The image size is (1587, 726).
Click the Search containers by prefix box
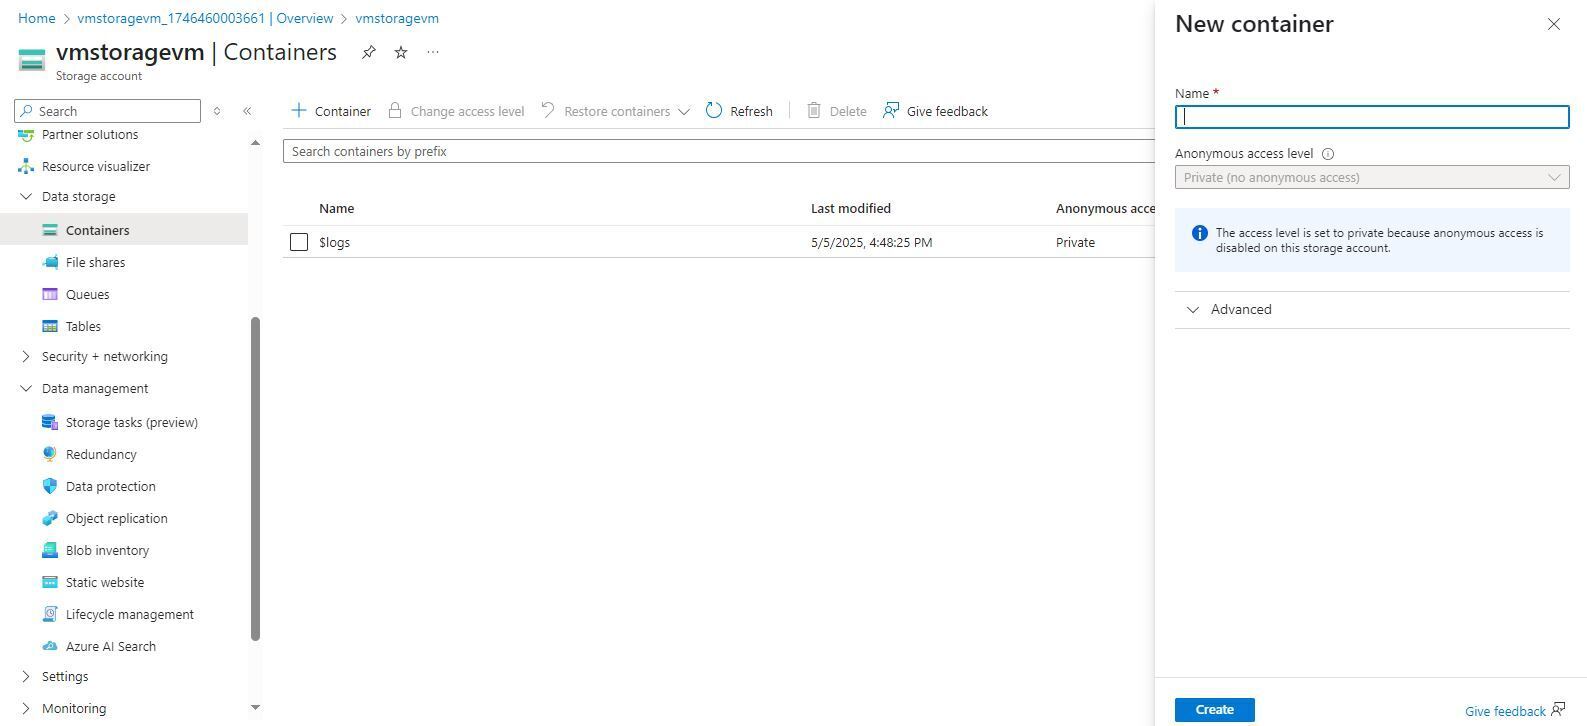719,151
